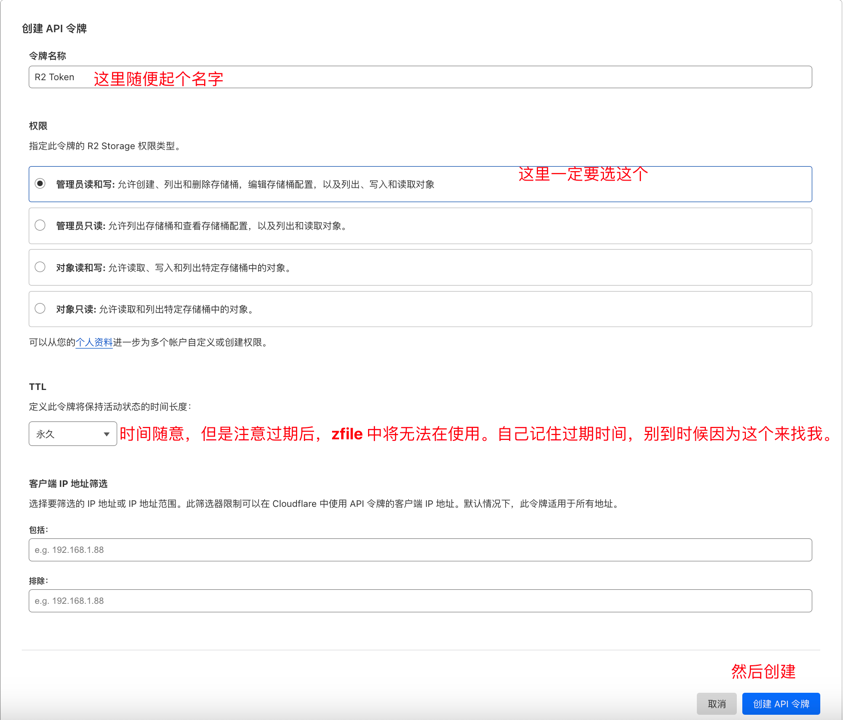Click the 创建 API 令牌 button
Screen dimensions: 843x720
781,704
